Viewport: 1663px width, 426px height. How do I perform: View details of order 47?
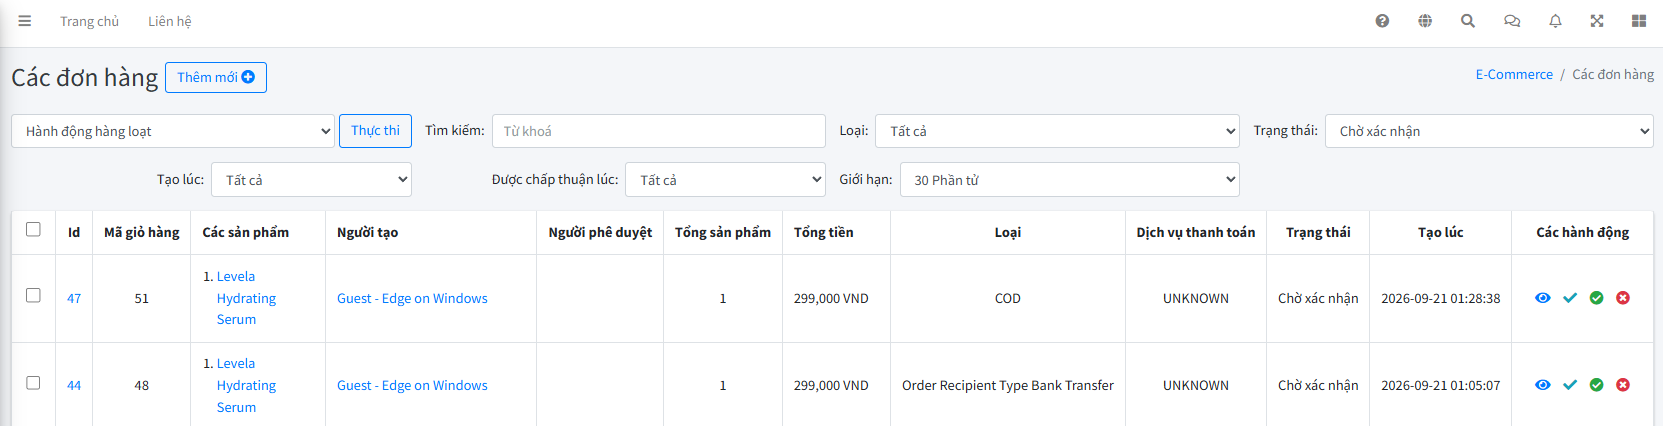(1543, 298)
